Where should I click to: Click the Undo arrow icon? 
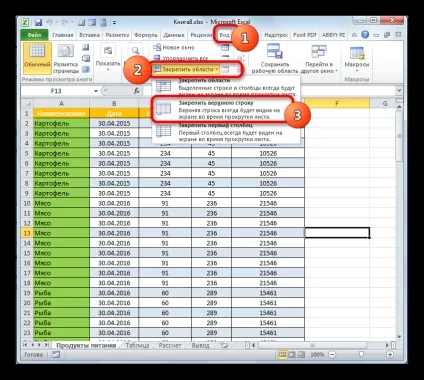49,23
